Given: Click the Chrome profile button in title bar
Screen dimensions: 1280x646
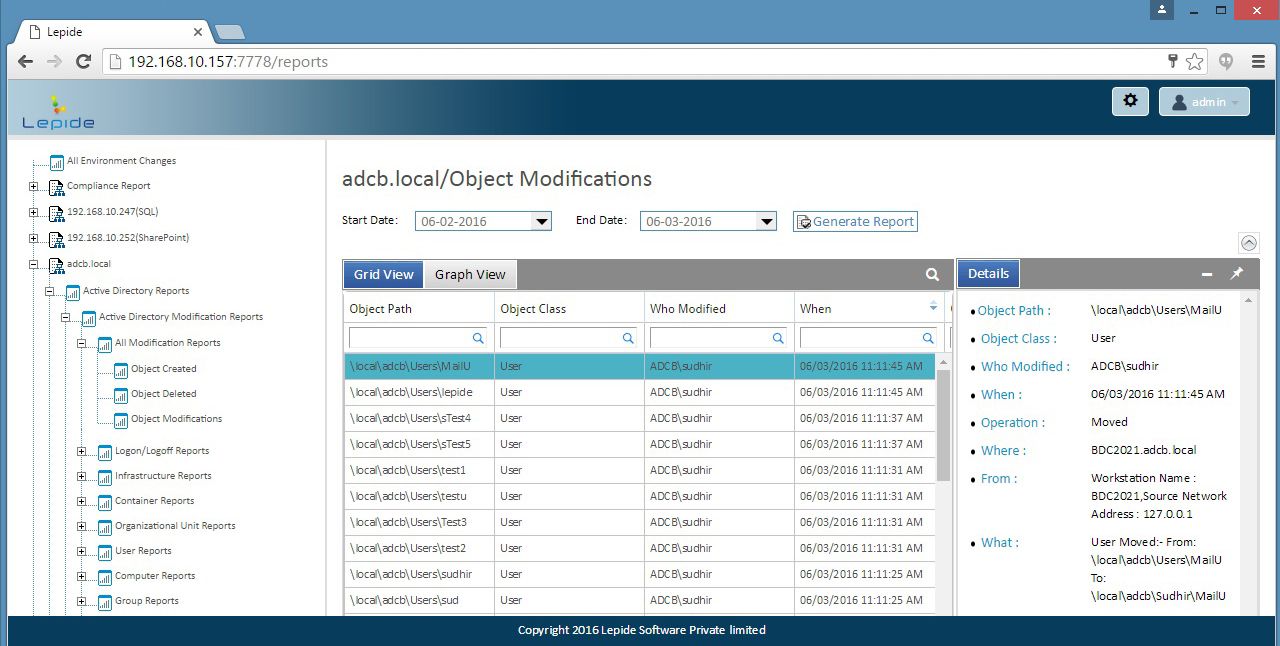Looking at the screenshot, I should pyautogui.click(x=1161, y=9).
